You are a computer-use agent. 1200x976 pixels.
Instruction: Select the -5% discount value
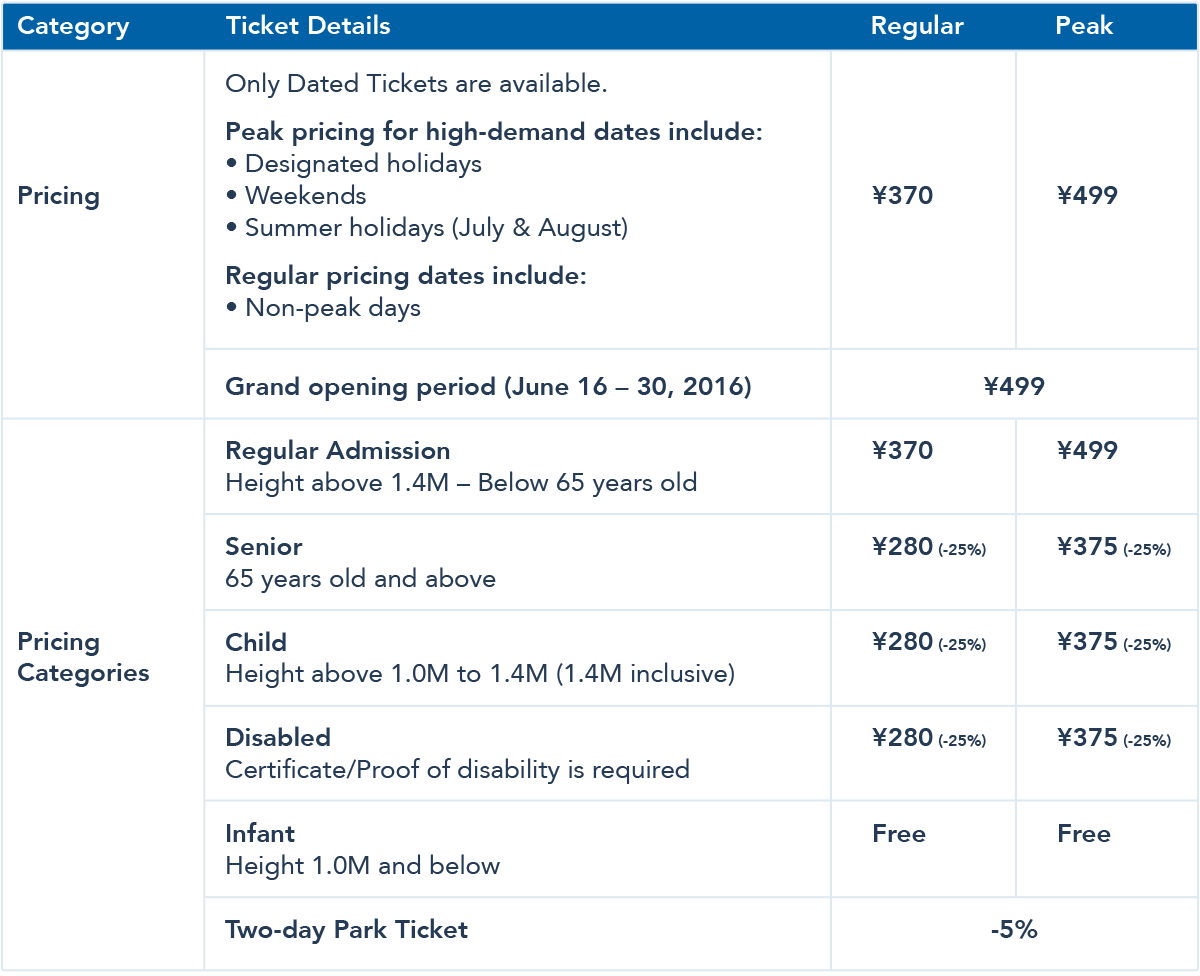[x=1014, y=929]
